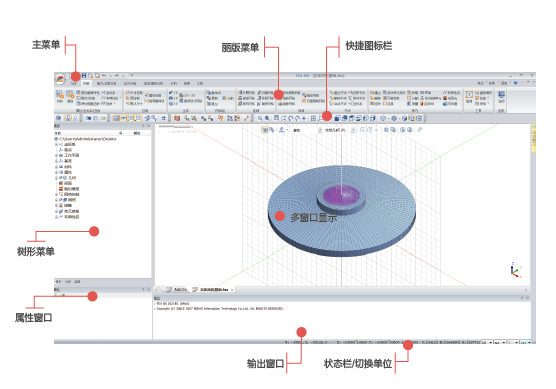Click the 2D mesh generation button in the ribbon
Screen dimensions: 556x389
point(173,98)
